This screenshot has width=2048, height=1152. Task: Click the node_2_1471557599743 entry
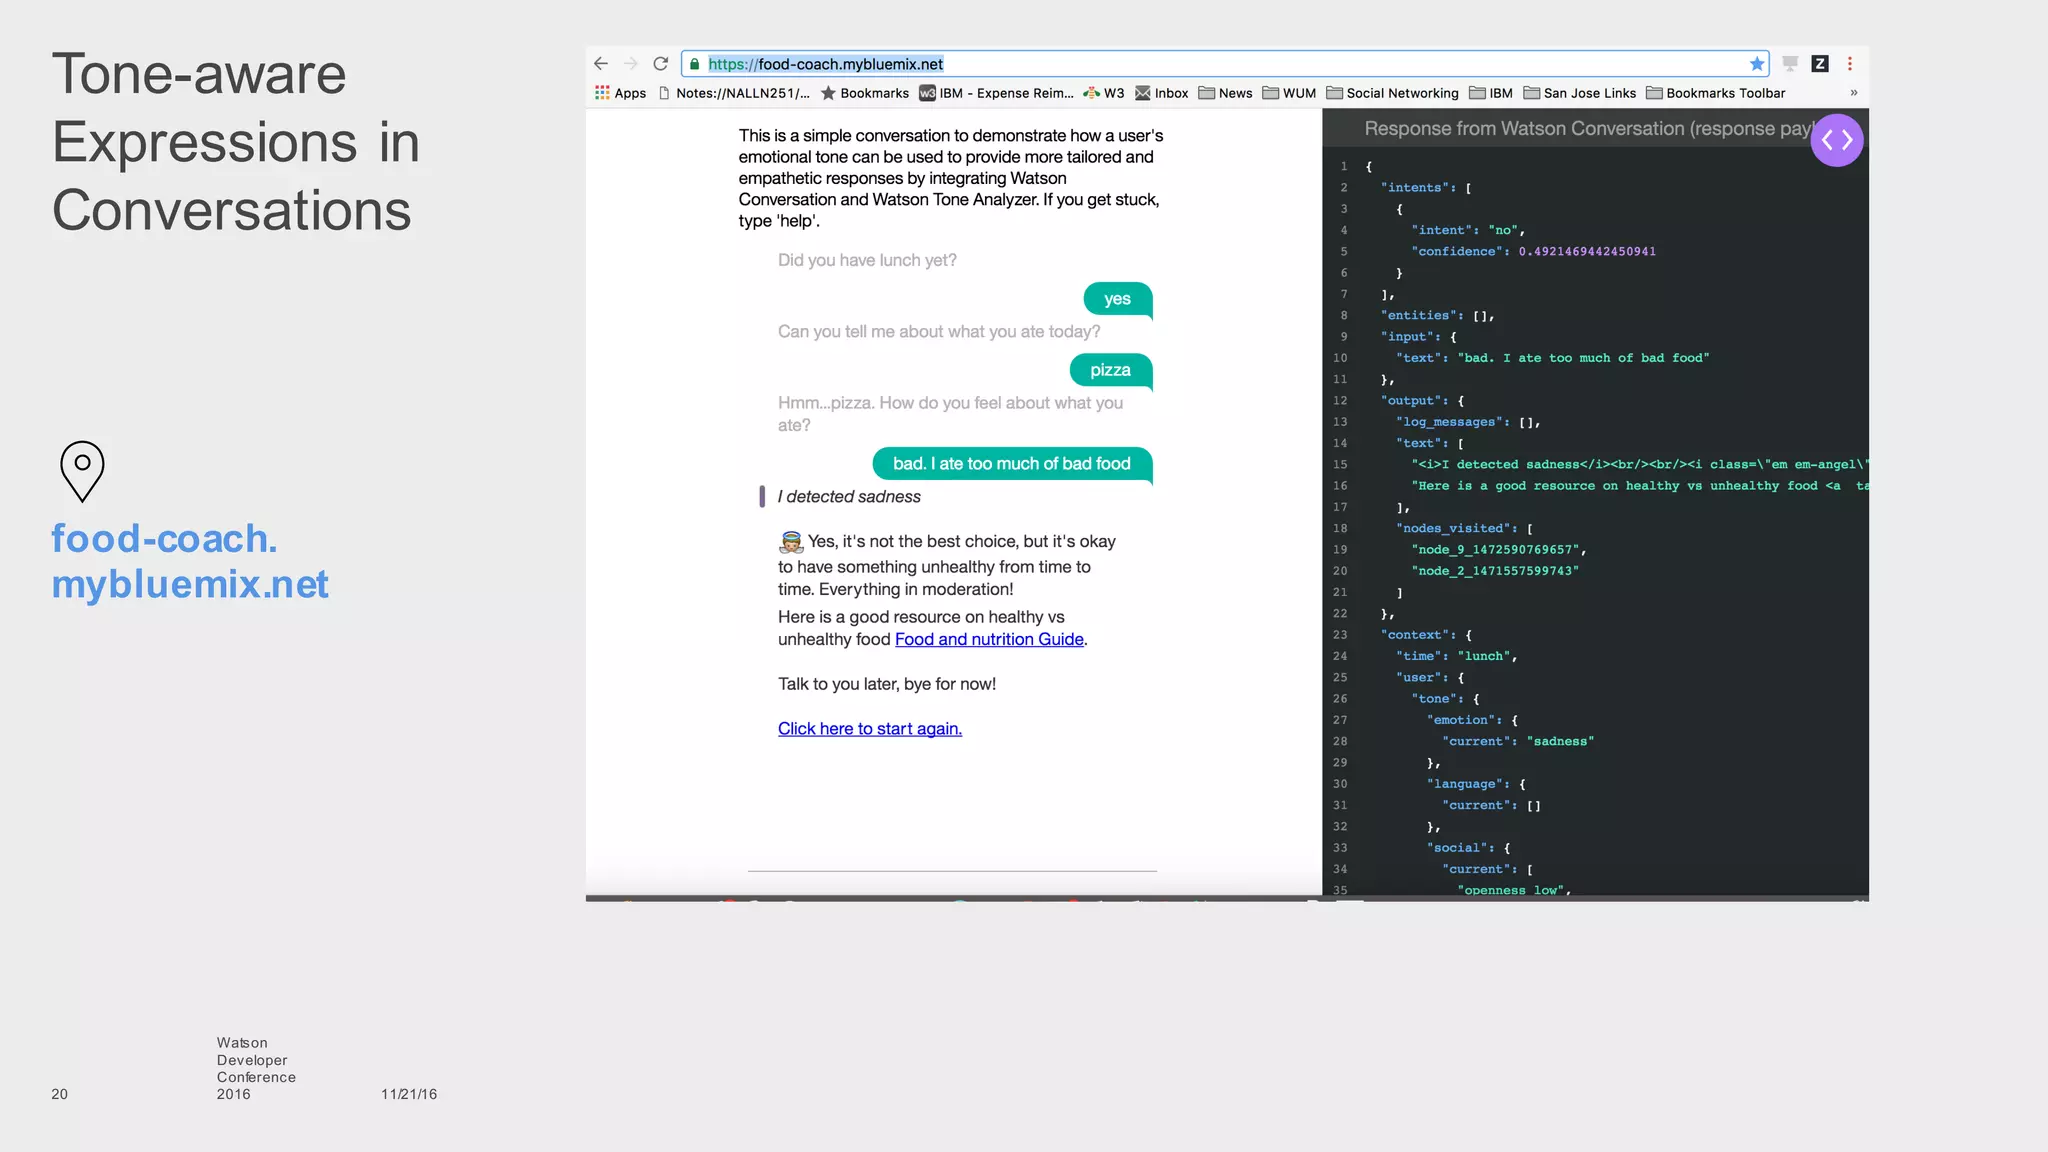[x=1495, y=571]
